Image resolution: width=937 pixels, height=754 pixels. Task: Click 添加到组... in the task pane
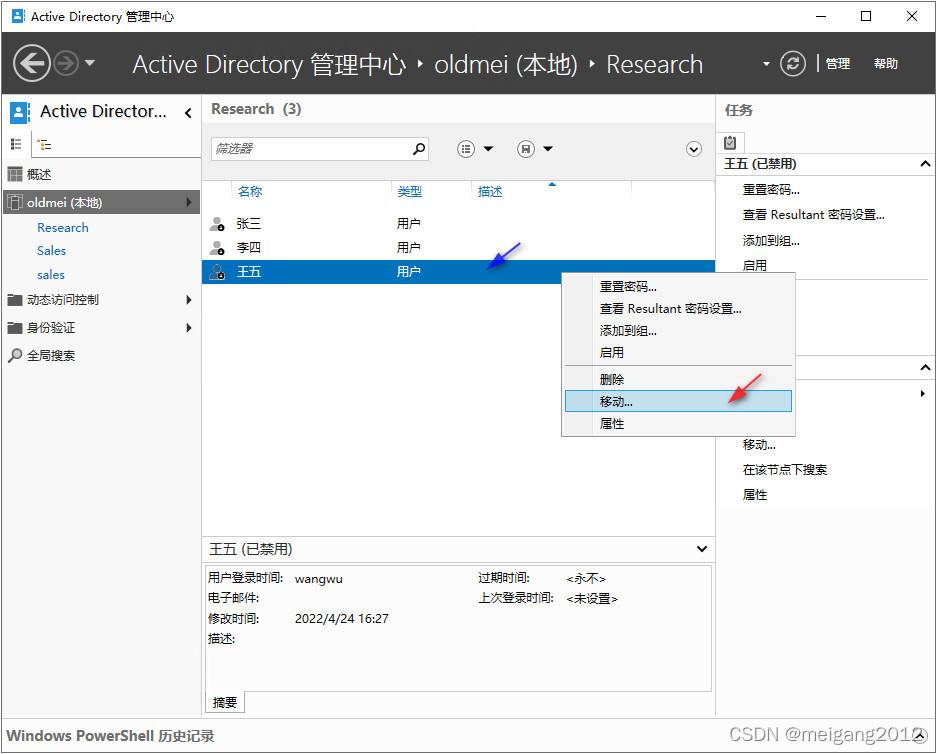coord(771,241)
